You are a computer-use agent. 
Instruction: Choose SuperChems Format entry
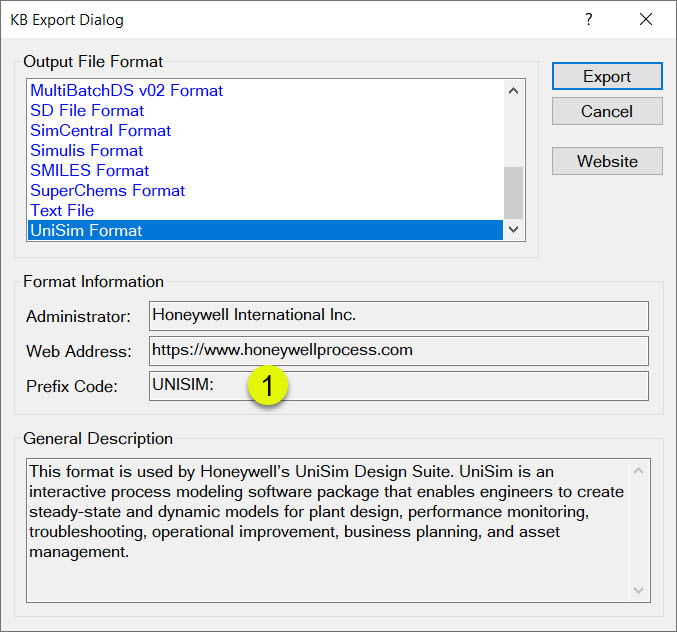[108, 190]
